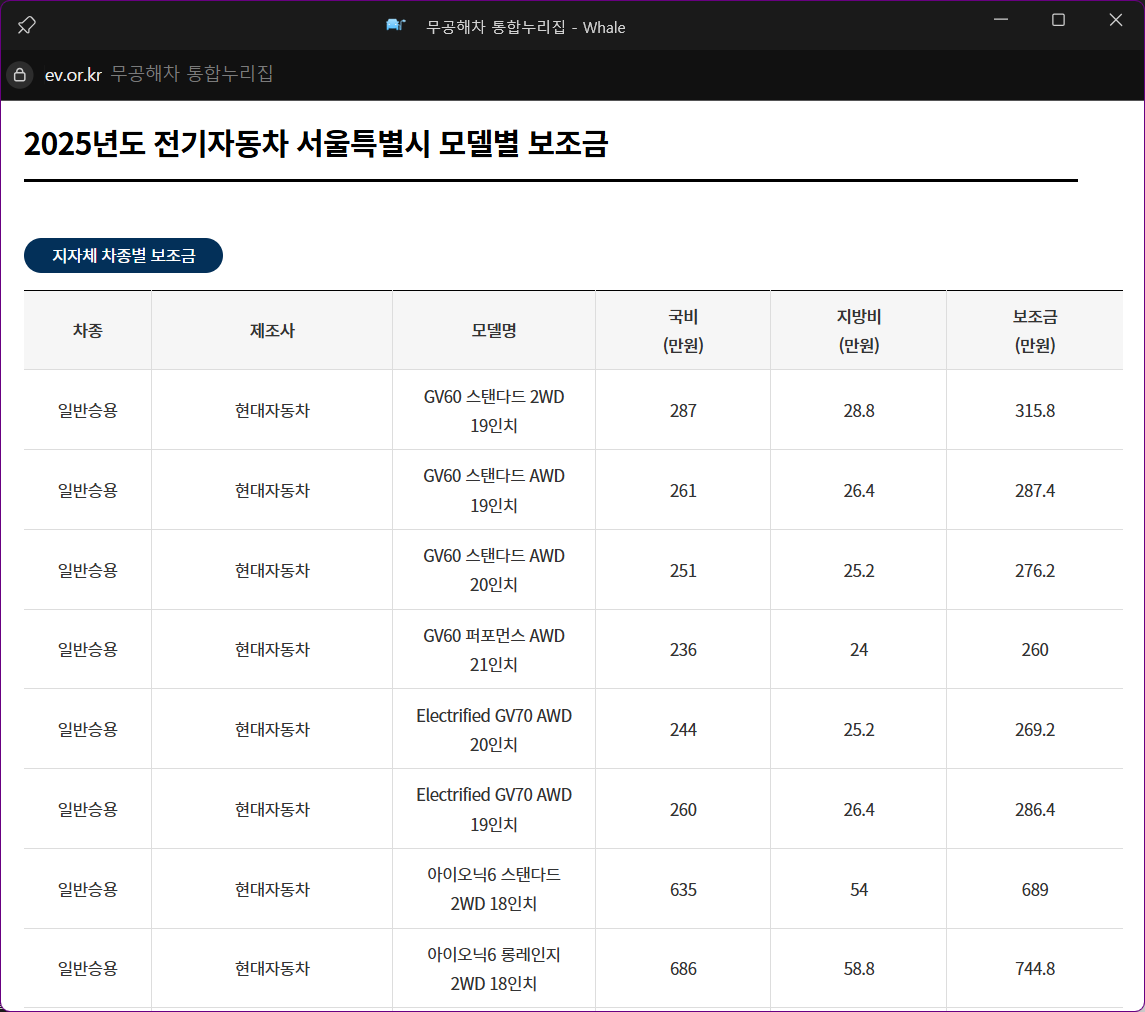Click the 지방비 value 58.8
This screenshot has width=1145, height=1012.
pos(859,968)
